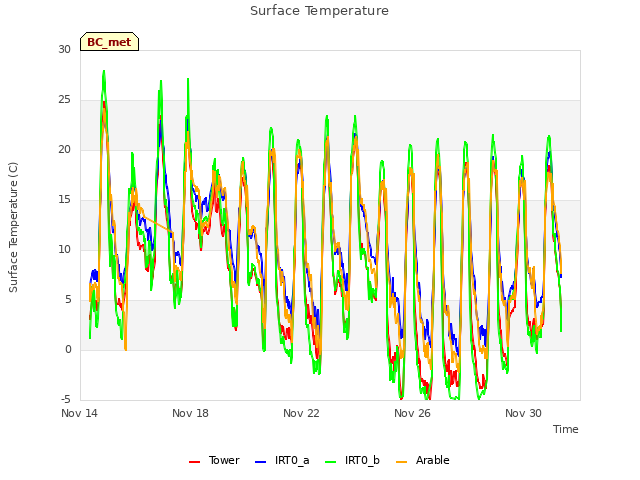Click the red Tower legend marker
This screenshot has width=640, height=480.
(x=194, y=462)
